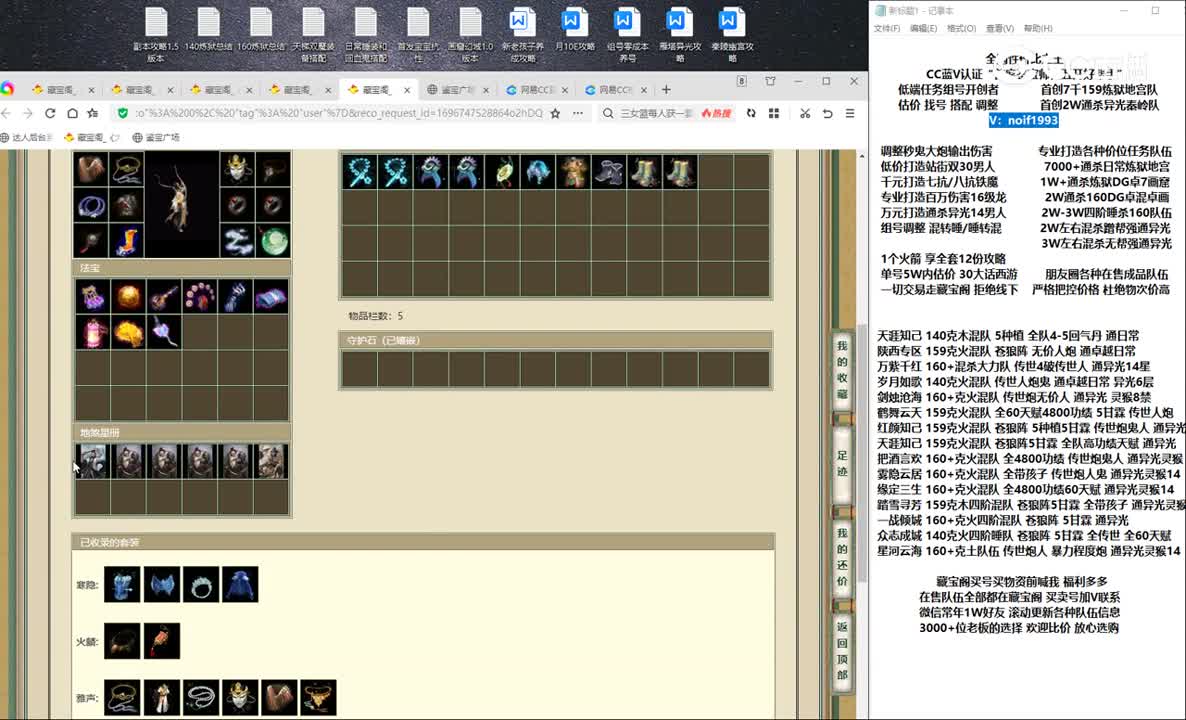Click the golden mask helmet equipment icon

238,169
